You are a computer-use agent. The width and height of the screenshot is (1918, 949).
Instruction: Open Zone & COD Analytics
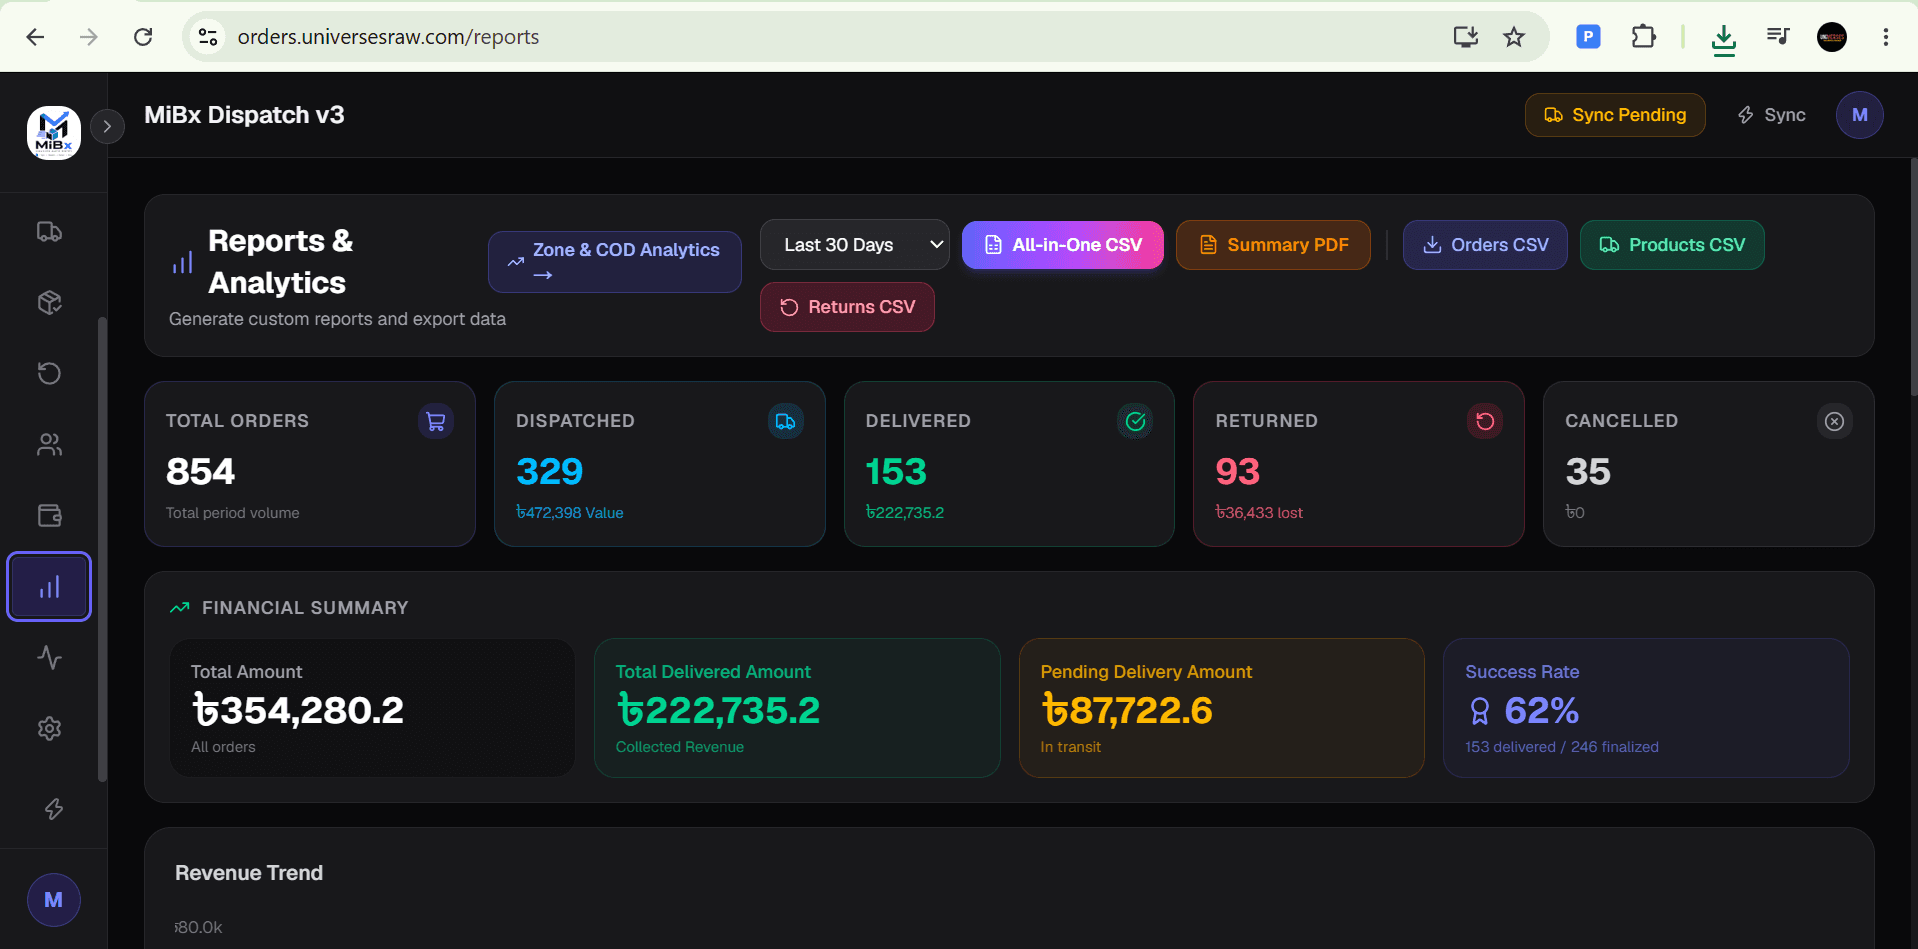pyautogui.click(x=614, y=262)
